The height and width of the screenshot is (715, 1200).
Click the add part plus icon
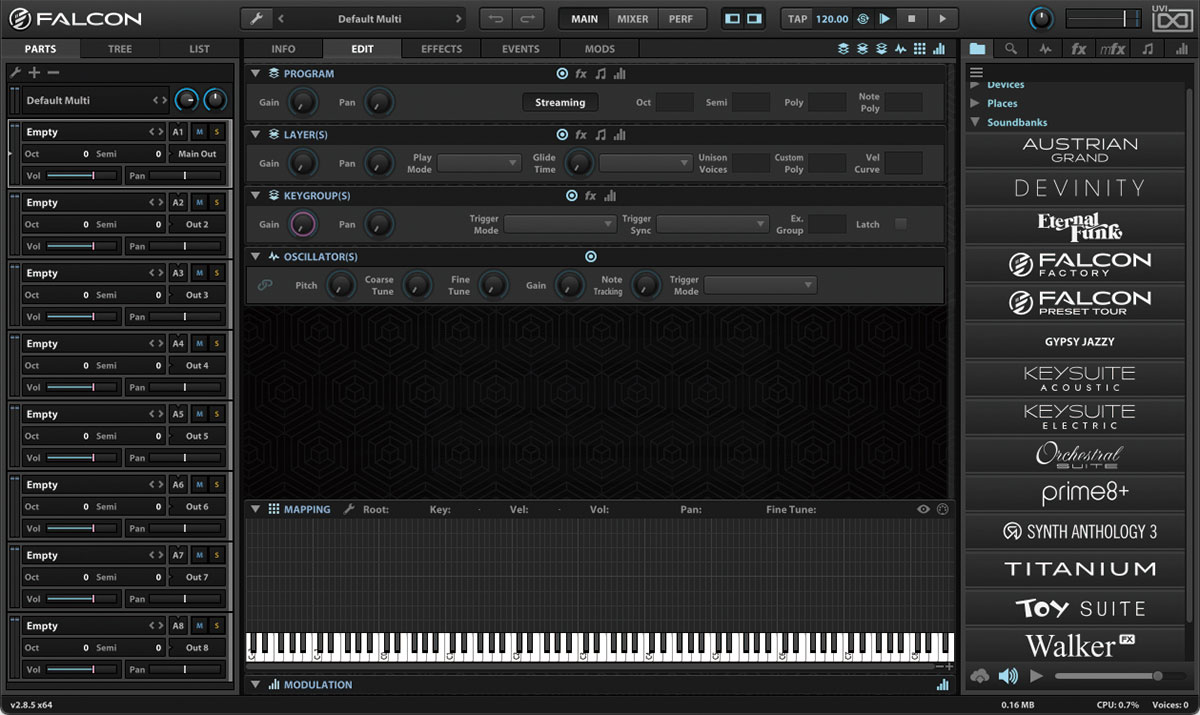pyautogui.click(x=34, y=72)
